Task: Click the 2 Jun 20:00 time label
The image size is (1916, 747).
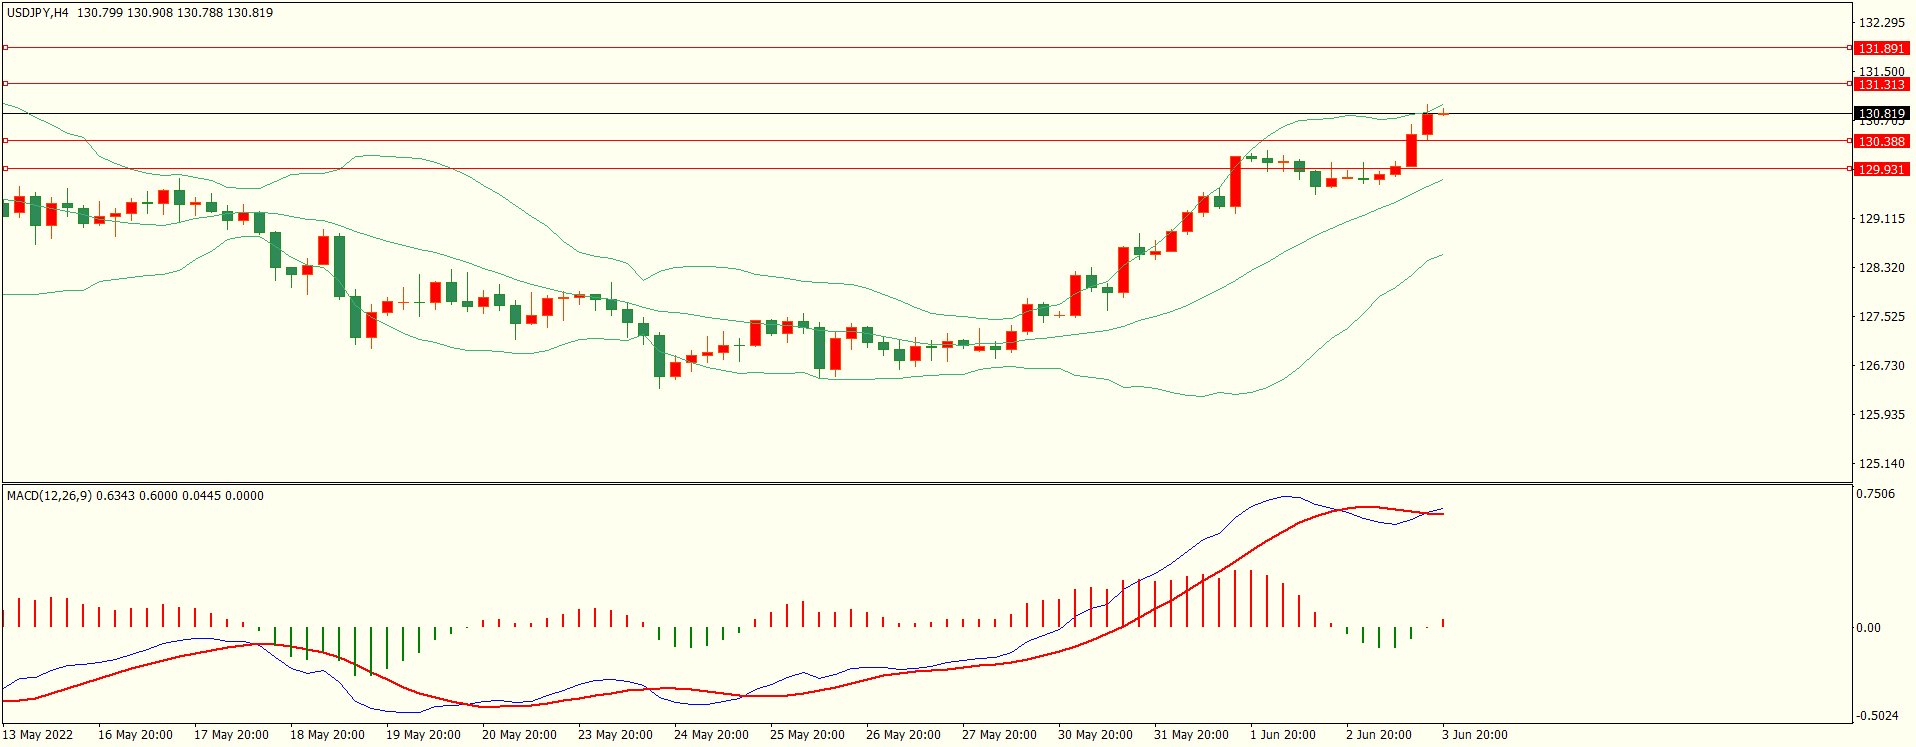Action: point(1379,735)
